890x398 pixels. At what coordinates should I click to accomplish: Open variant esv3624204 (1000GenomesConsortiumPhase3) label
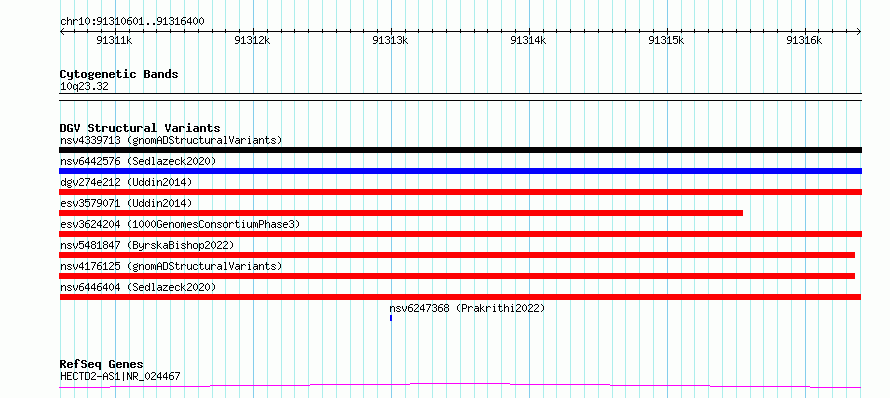coord(180,224)
